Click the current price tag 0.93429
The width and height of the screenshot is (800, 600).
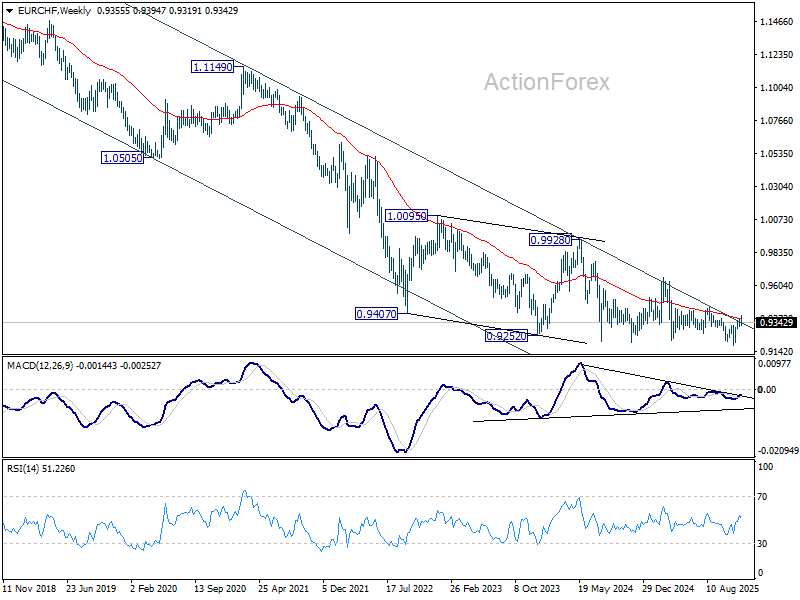[776, 322]
